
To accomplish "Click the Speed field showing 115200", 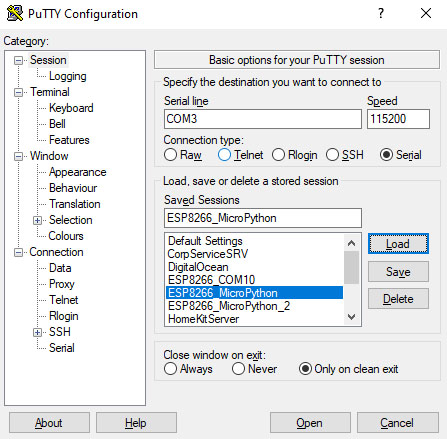I will point(398,119).
